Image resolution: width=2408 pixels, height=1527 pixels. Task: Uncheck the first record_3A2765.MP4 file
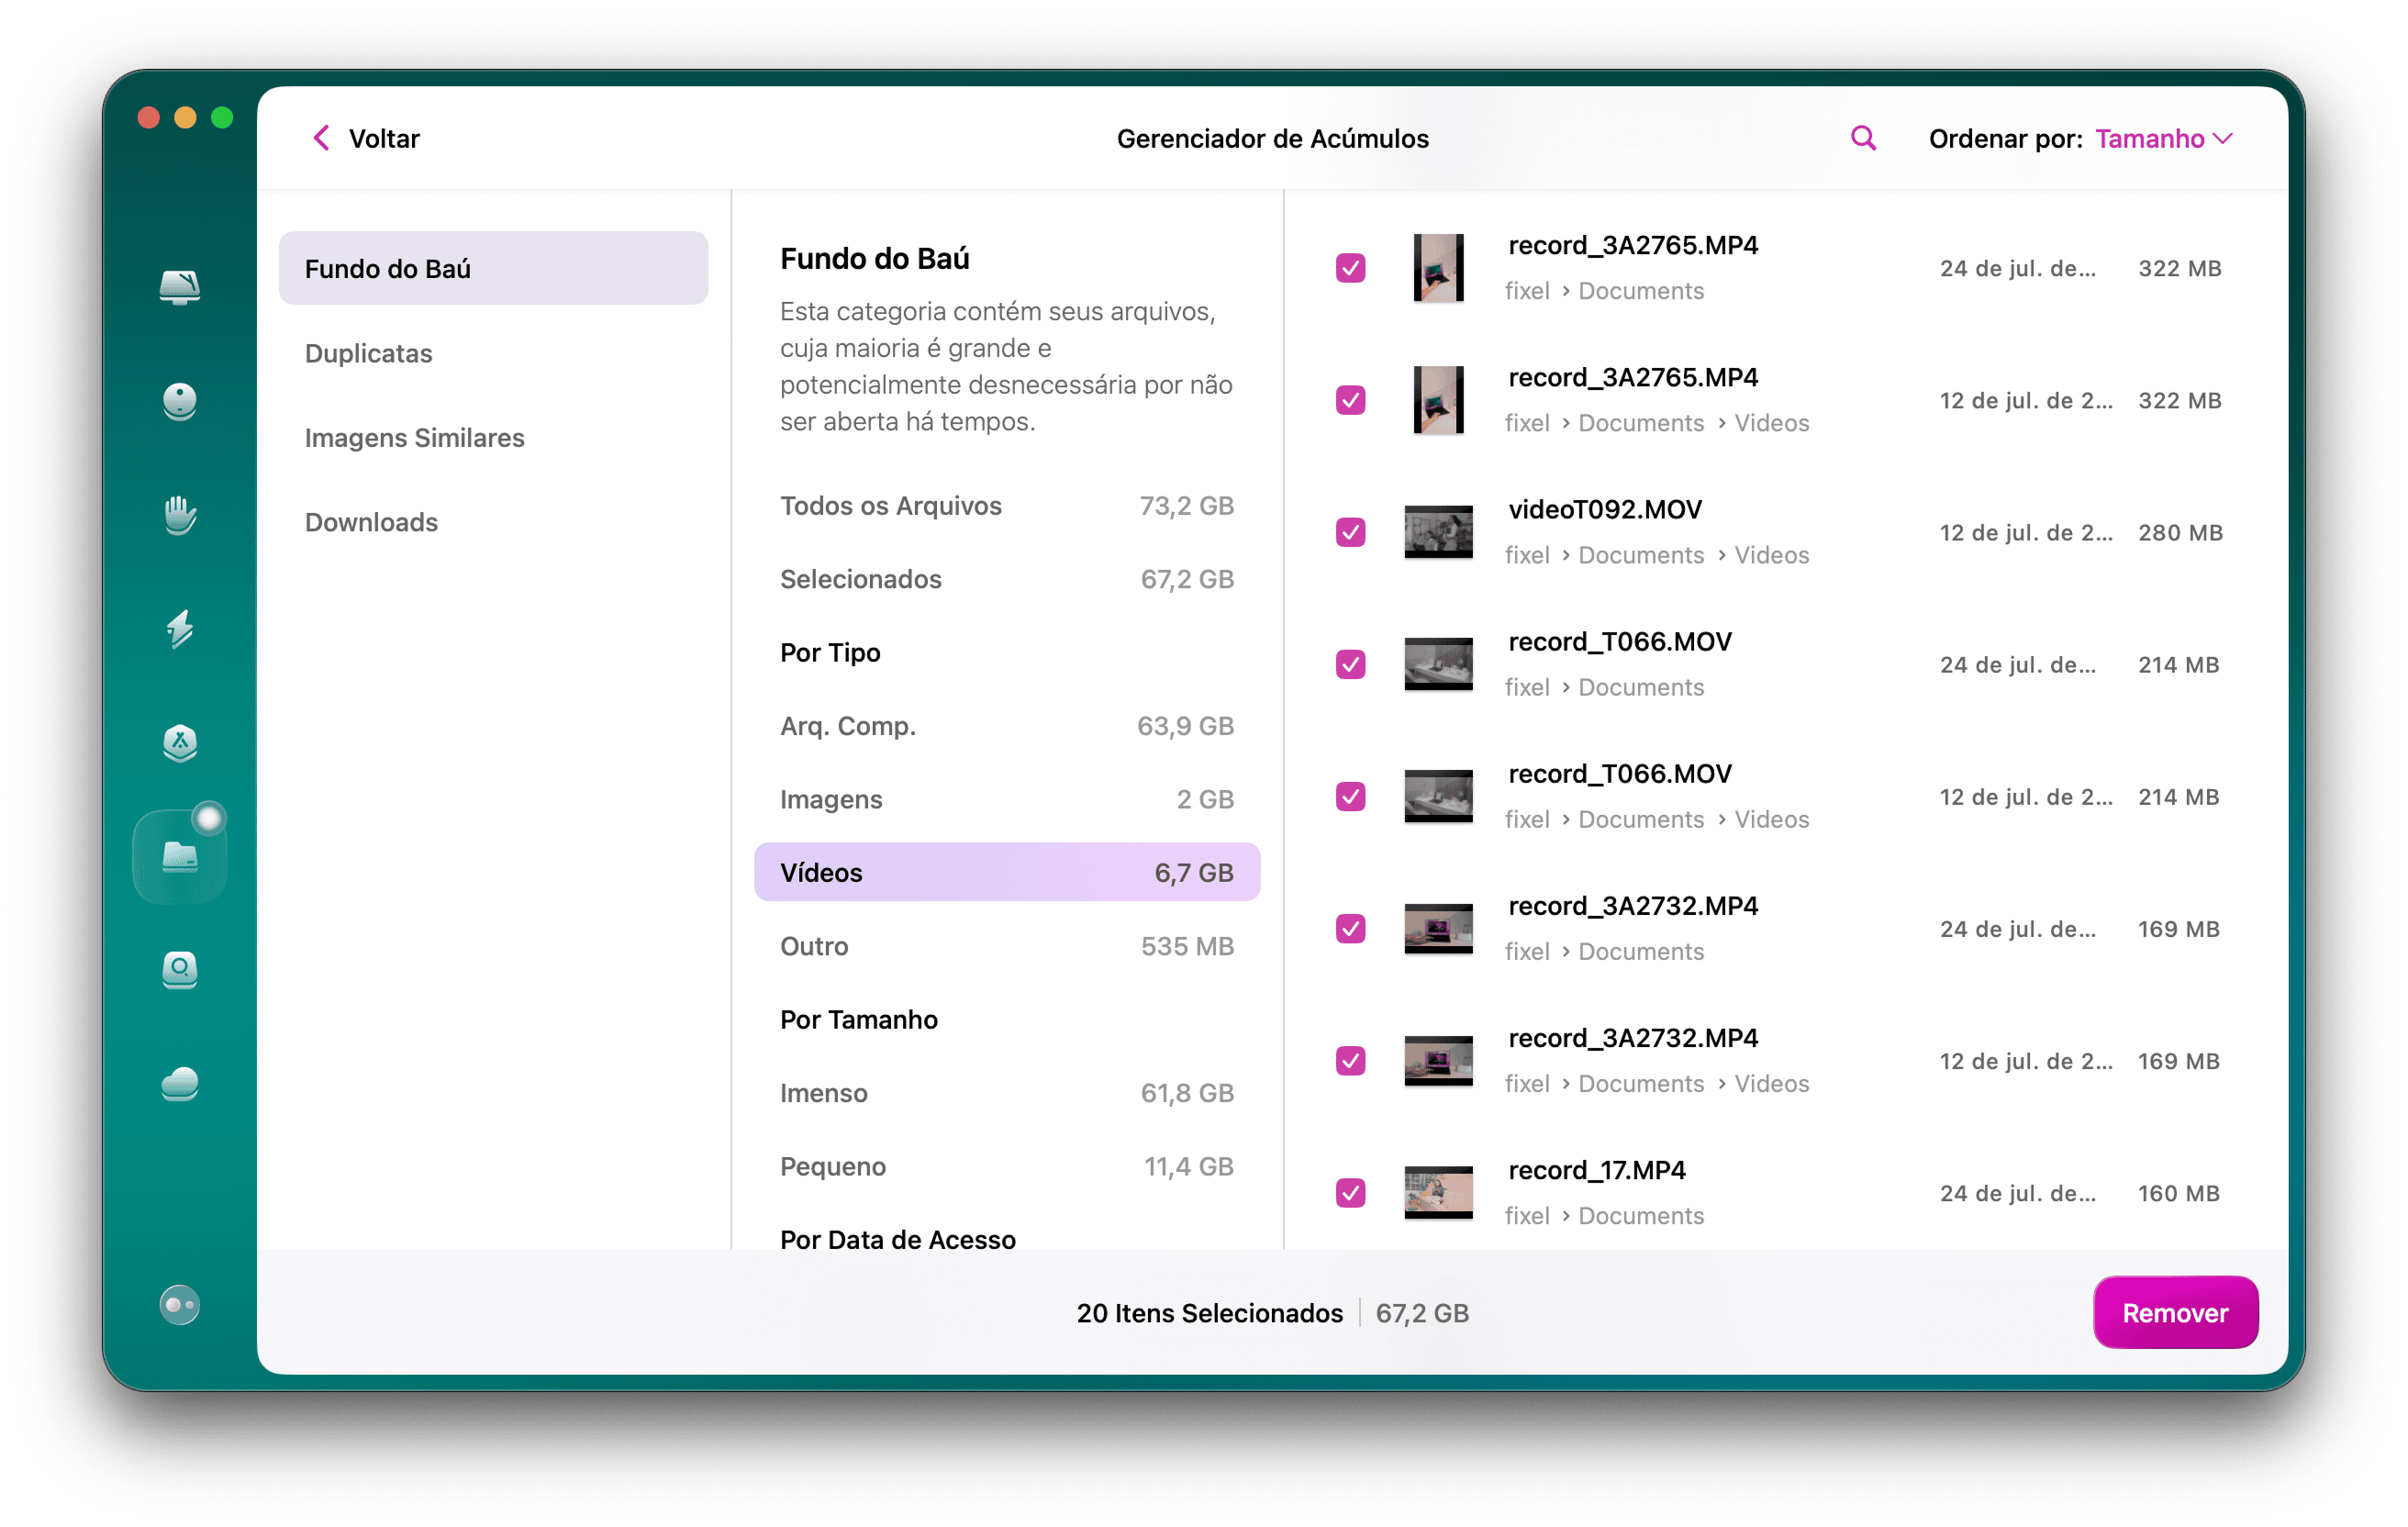[1350, 268]
